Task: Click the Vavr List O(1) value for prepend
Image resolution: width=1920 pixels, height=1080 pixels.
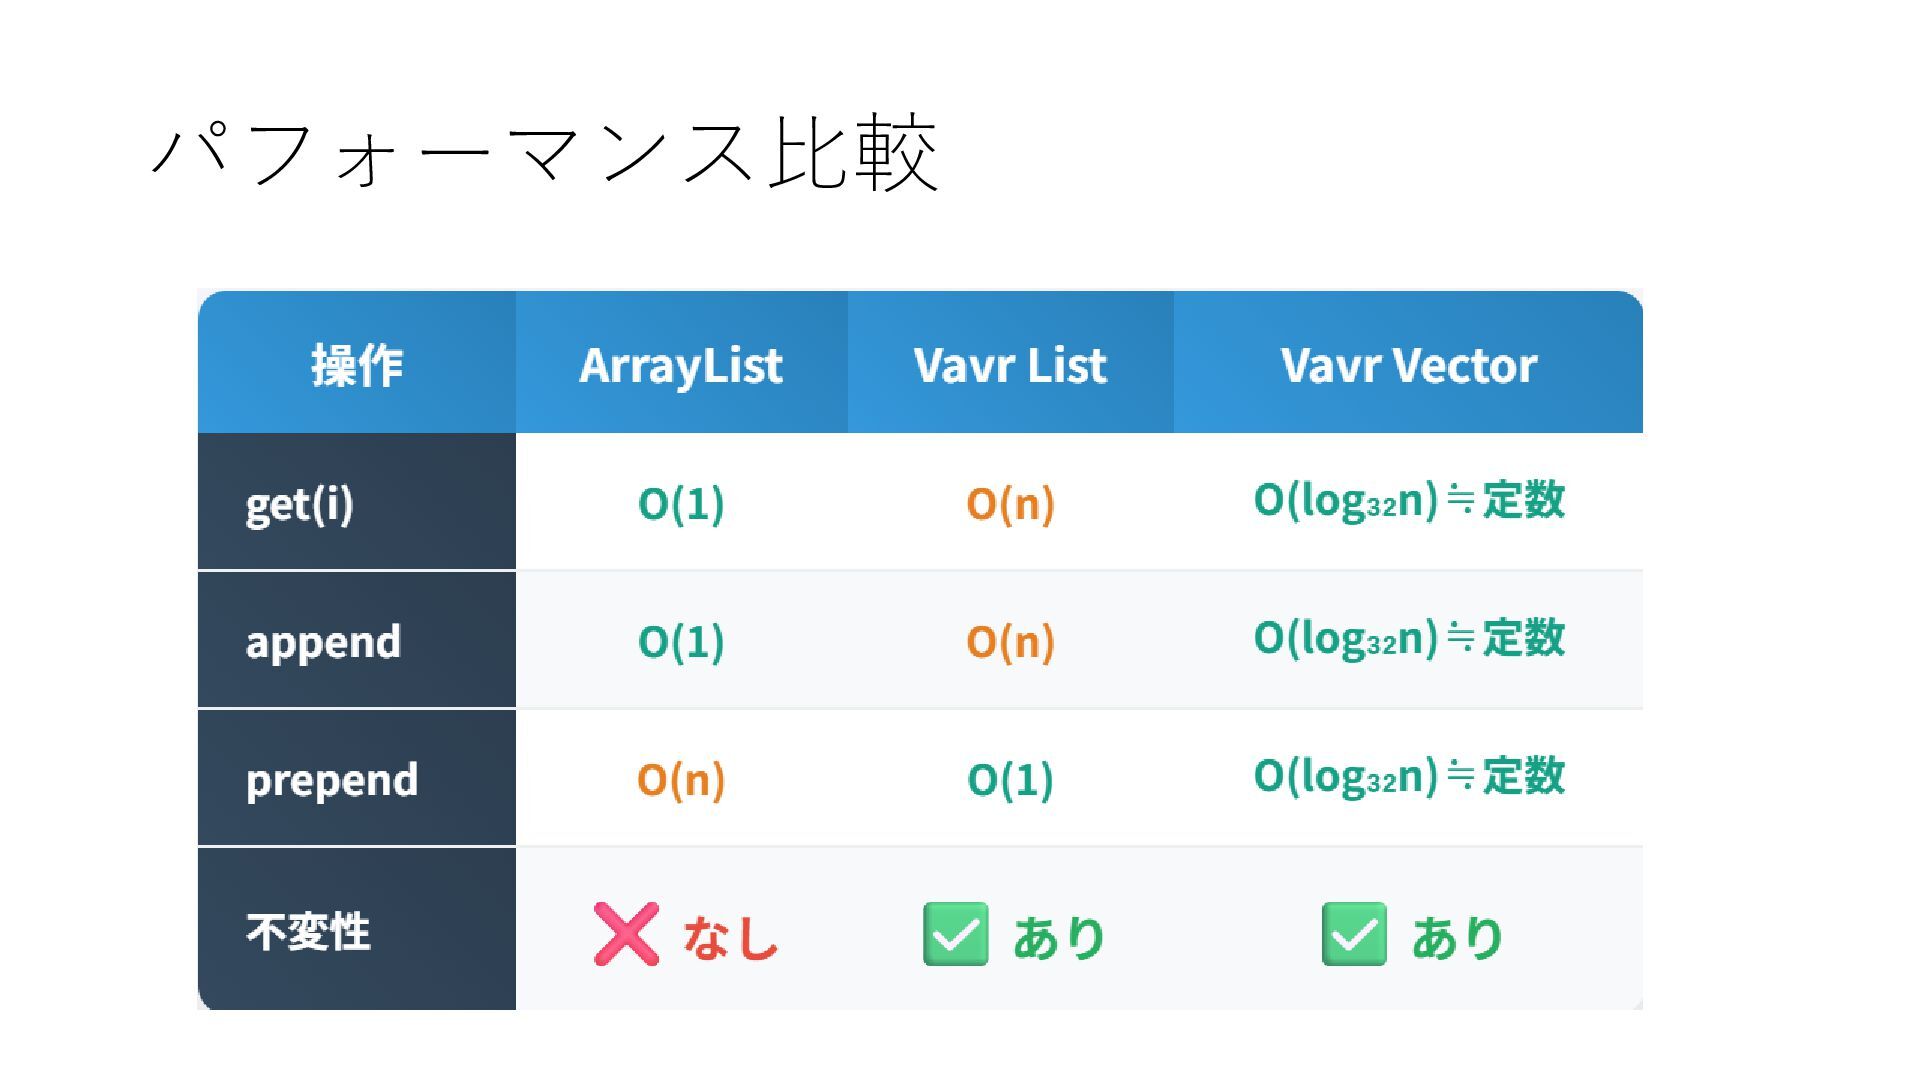Action: click(x=1010, y=779)
